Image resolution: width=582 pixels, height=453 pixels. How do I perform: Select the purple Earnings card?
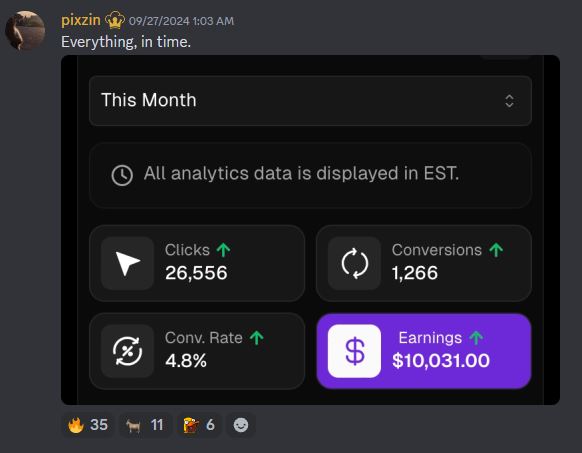pyautogui.click(x=424, y=351)
